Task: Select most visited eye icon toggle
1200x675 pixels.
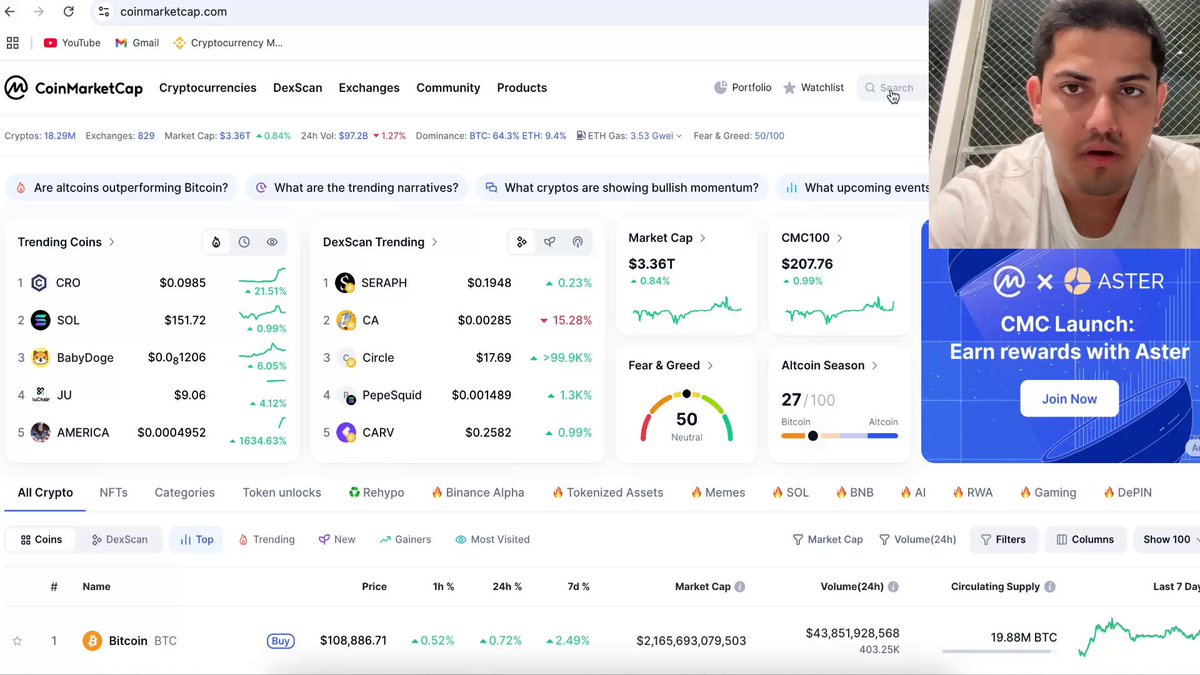Action: (x=272, y=242)
